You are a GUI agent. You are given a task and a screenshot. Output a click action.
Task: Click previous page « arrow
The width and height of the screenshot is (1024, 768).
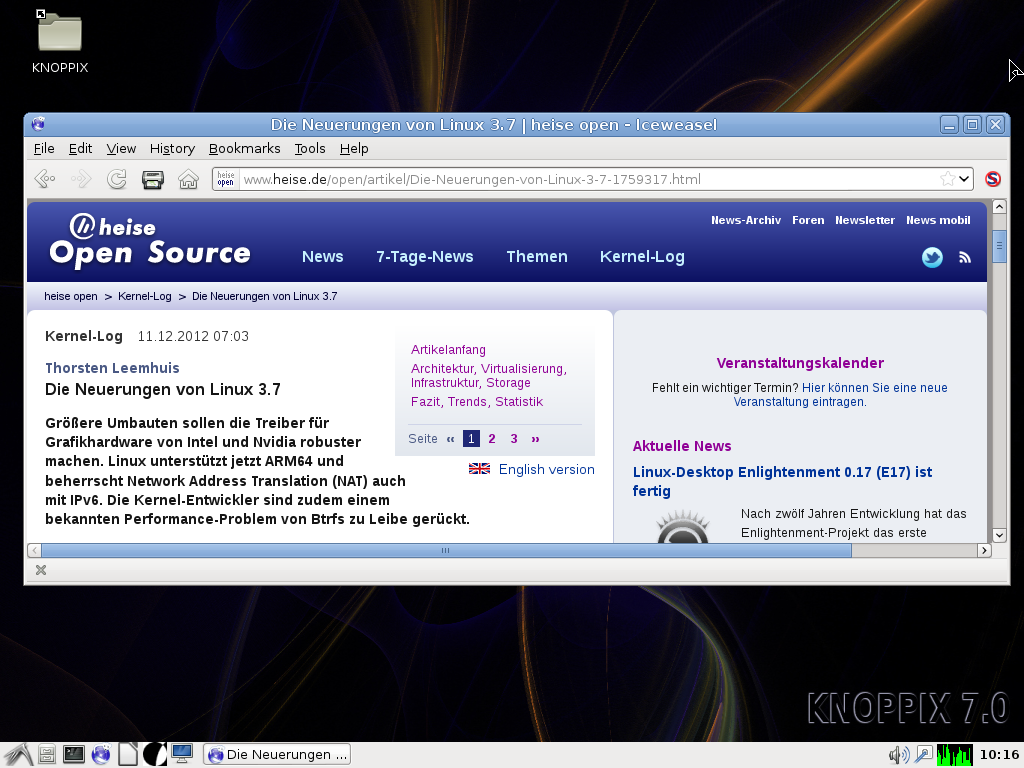450,439
